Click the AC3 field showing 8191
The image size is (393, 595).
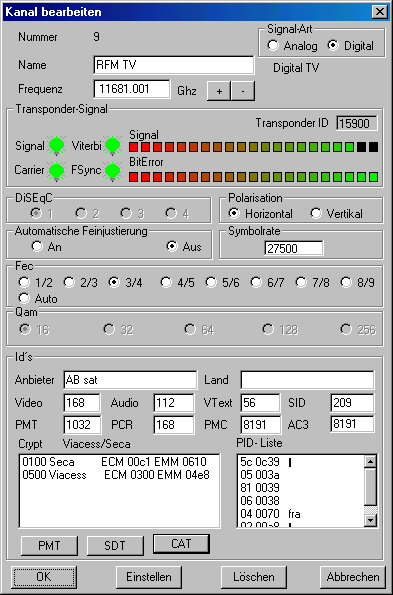[x=352, y=424]
